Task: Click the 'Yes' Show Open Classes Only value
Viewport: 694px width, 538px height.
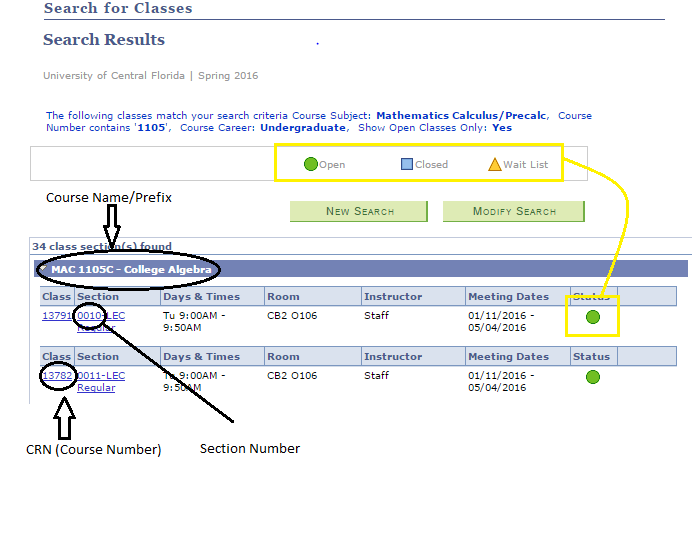Action: click(x=502, y=128)
